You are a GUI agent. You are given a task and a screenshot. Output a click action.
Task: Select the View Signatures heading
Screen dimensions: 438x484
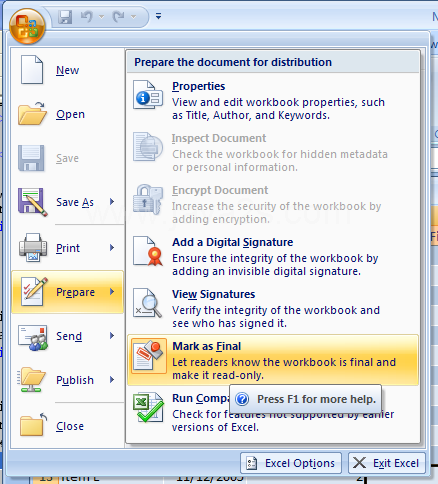point(214,294)
